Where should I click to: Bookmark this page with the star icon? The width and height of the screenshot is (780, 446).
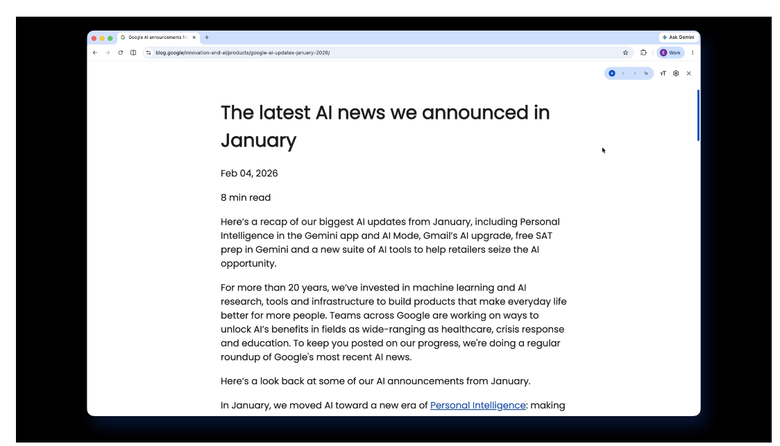pyautogui.click(x=625, y=53)
